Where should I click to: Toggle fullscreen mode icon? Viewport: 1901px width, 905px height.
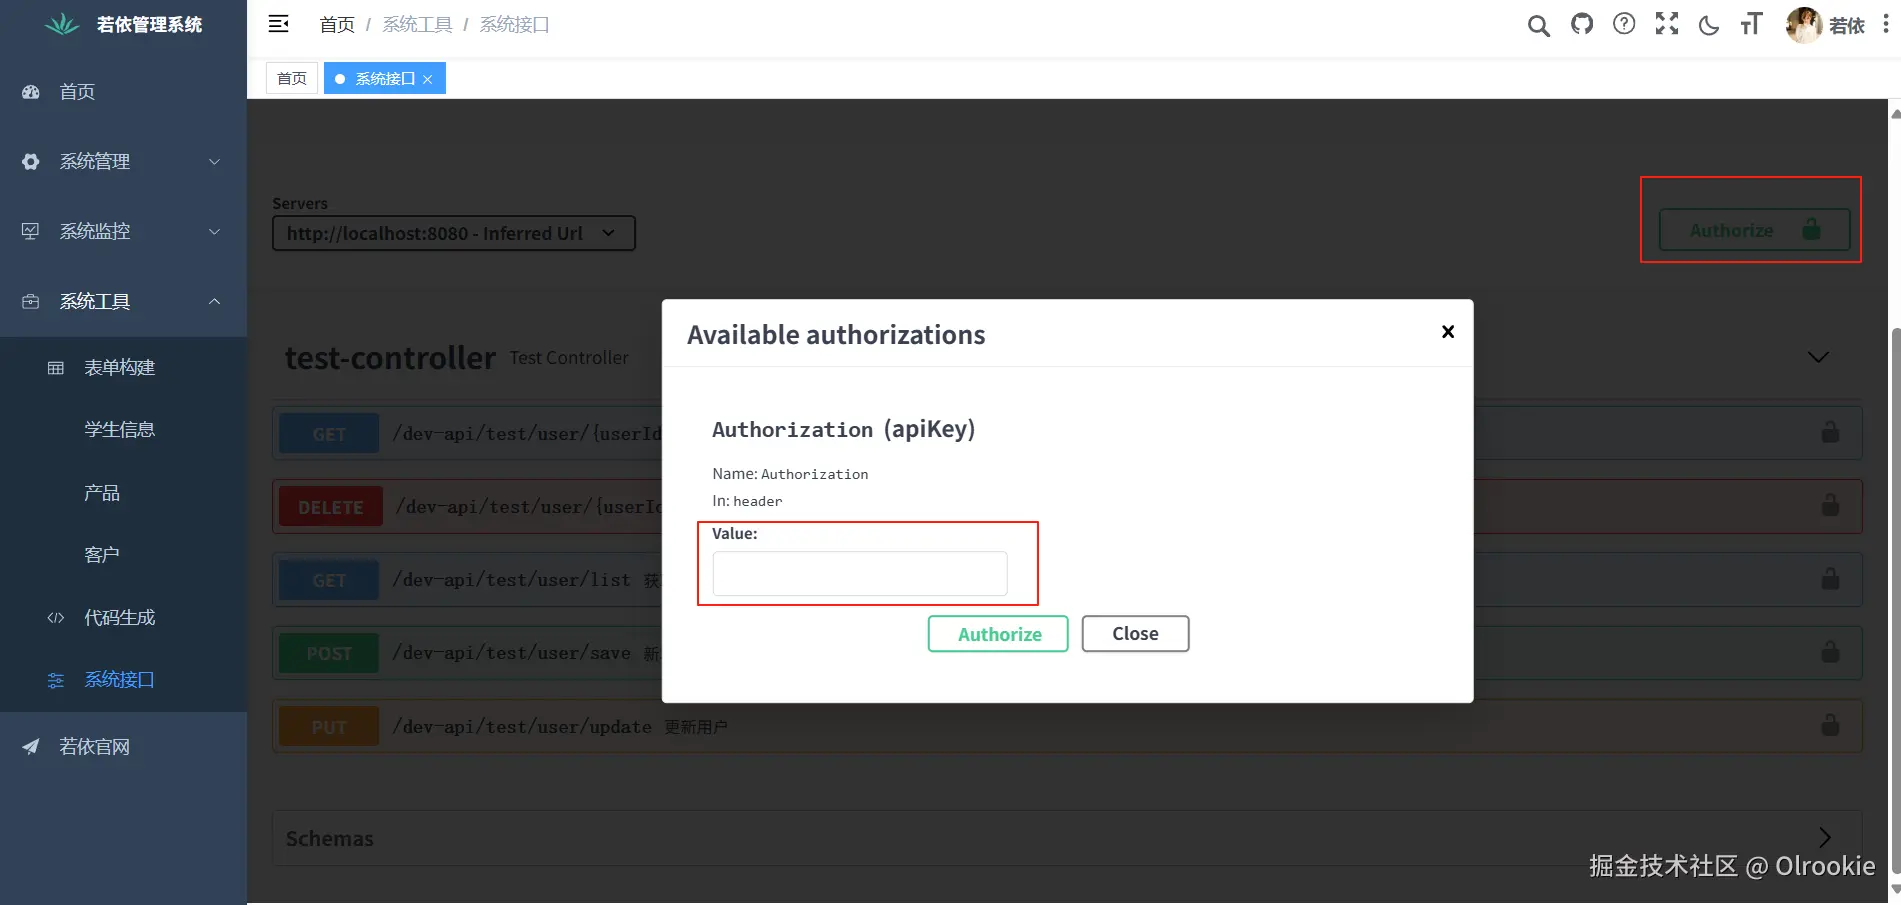coord(1667,24)
